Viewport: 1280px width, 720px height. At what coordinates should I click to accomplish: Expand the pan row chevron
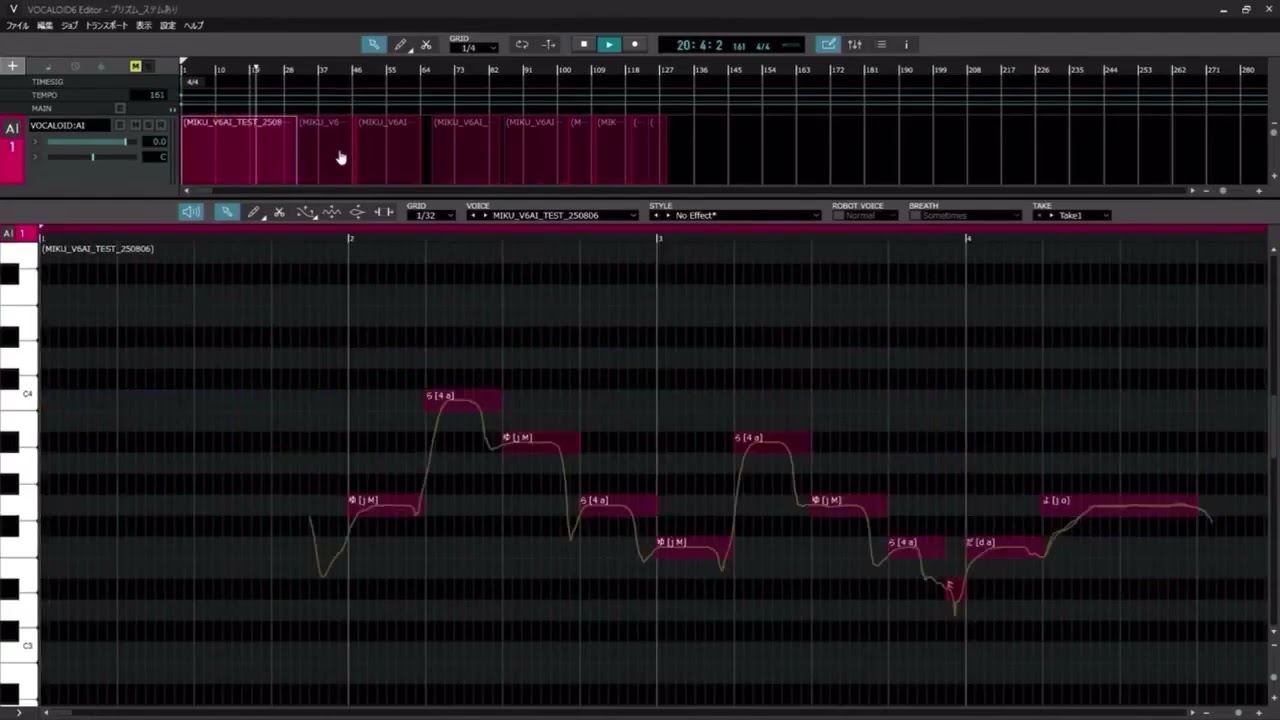(x=35, y=157)
